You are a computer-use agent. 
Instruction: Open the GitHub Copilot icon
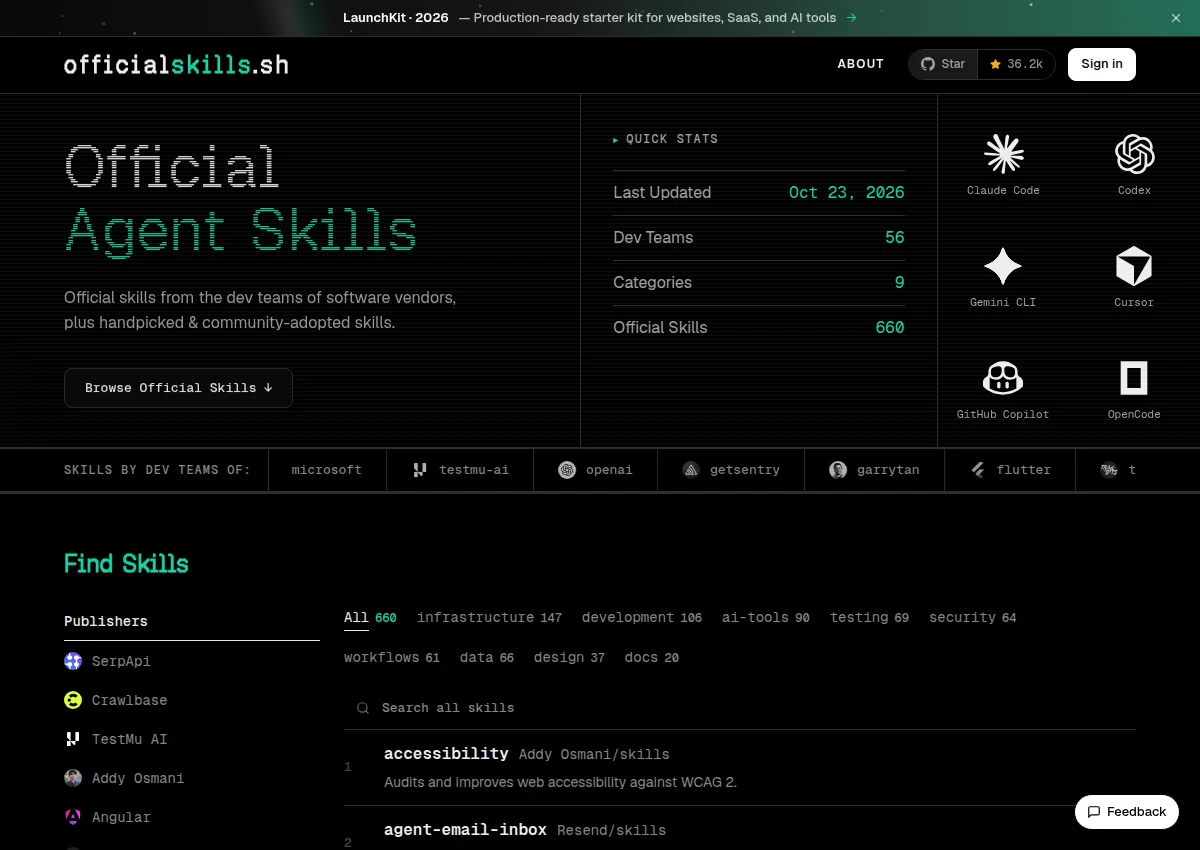(x=1003, y=378)
